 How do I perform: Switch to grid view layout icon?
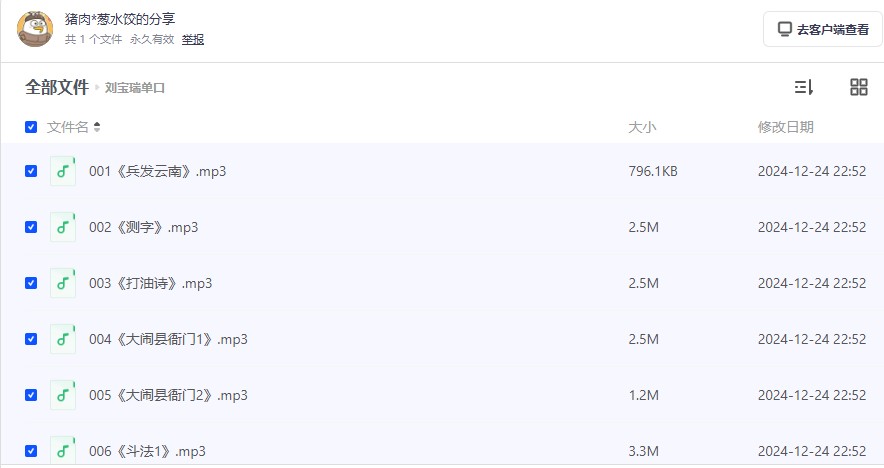[859, 87]
